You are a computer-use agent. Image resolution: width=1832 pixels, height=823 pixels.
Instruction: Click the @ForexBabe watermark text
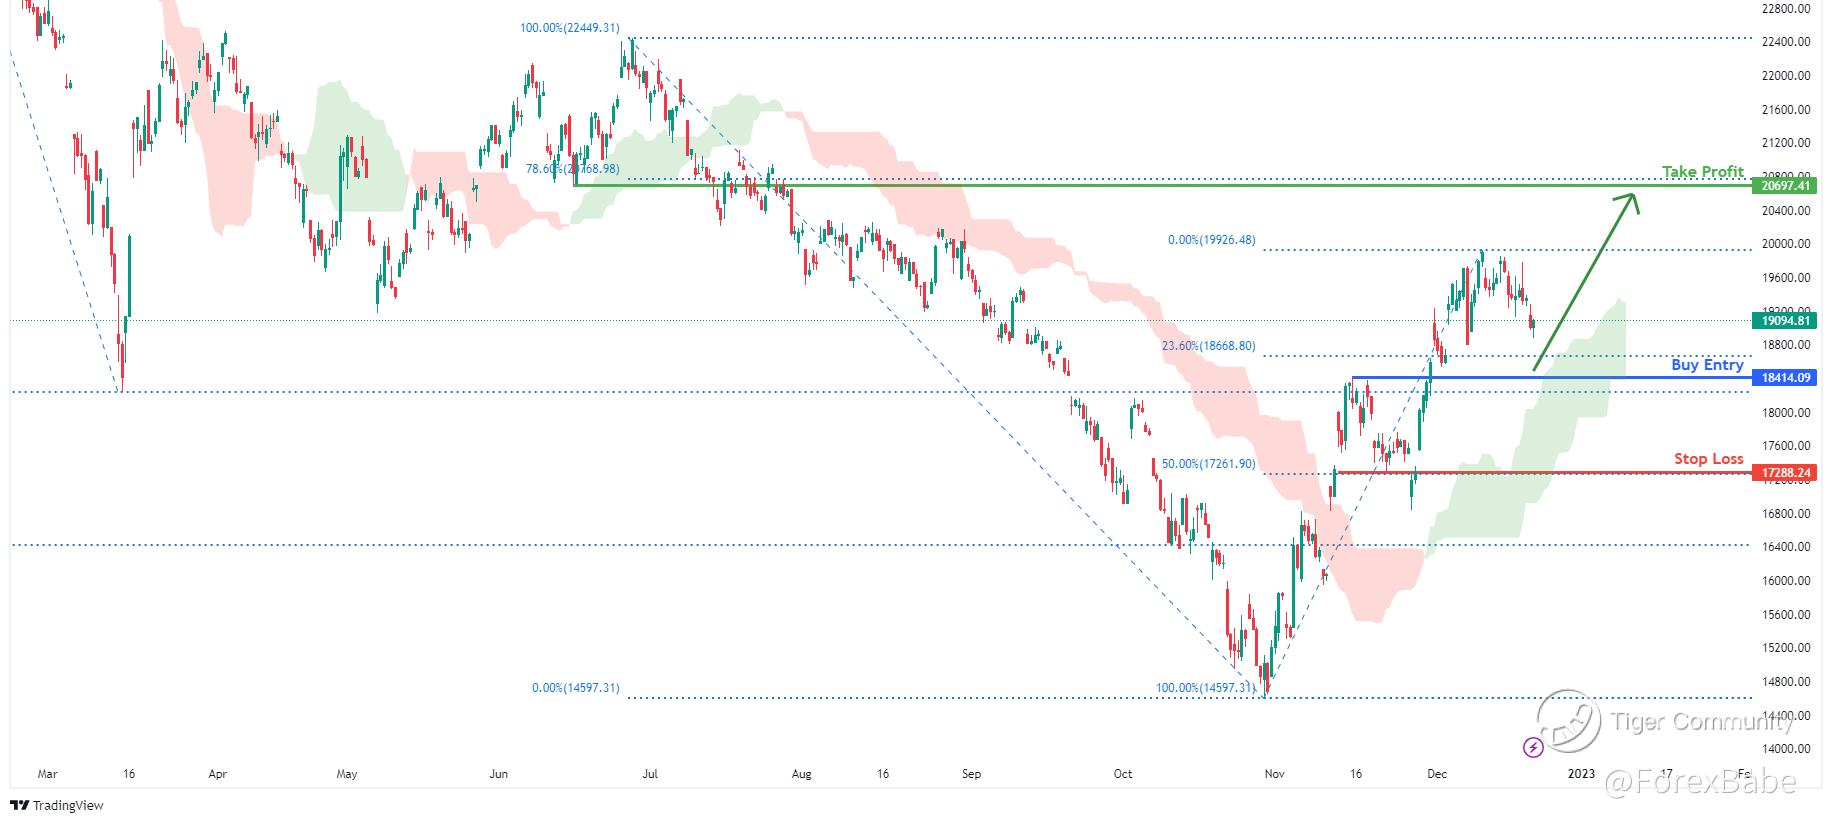tap(1700, 781)
